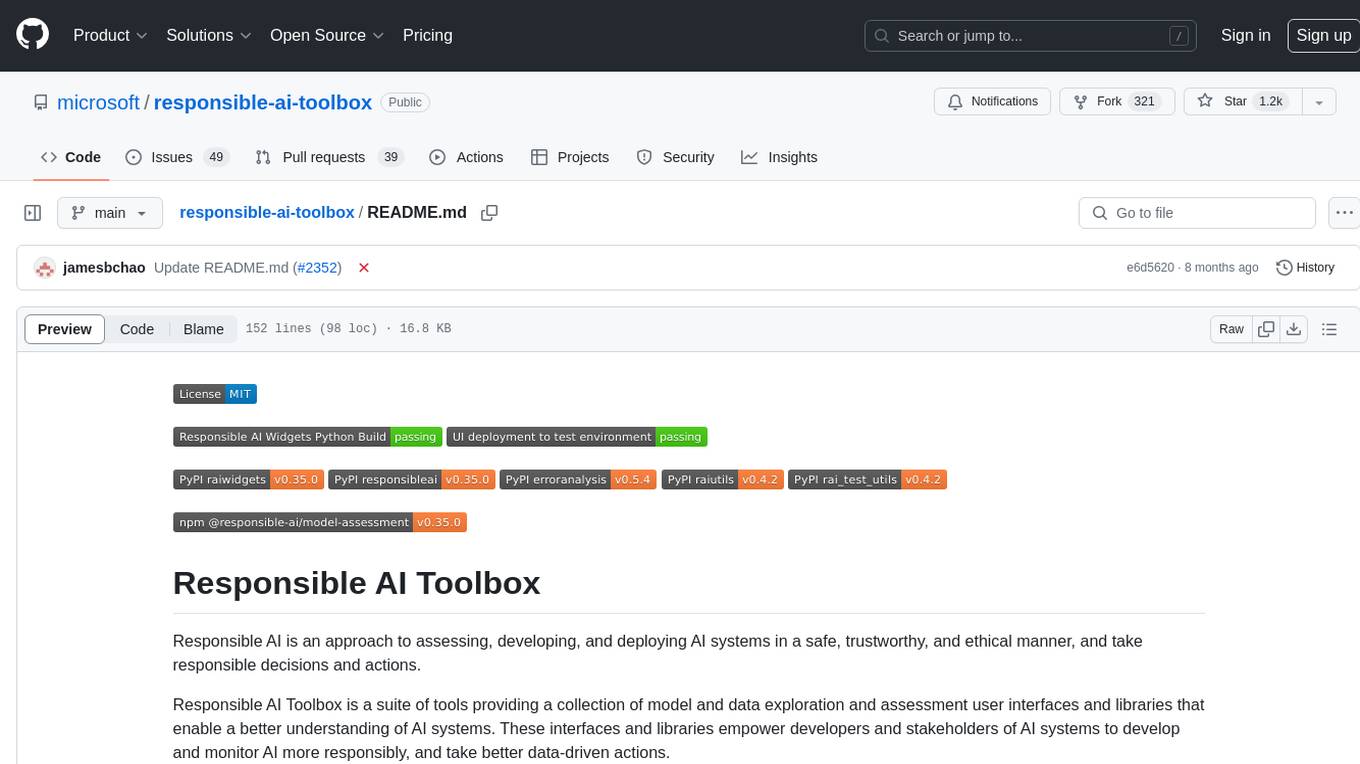The height and width of the screenshot is (764, 1360).
Task: Switch to Preview view
Action: [65, 329]
